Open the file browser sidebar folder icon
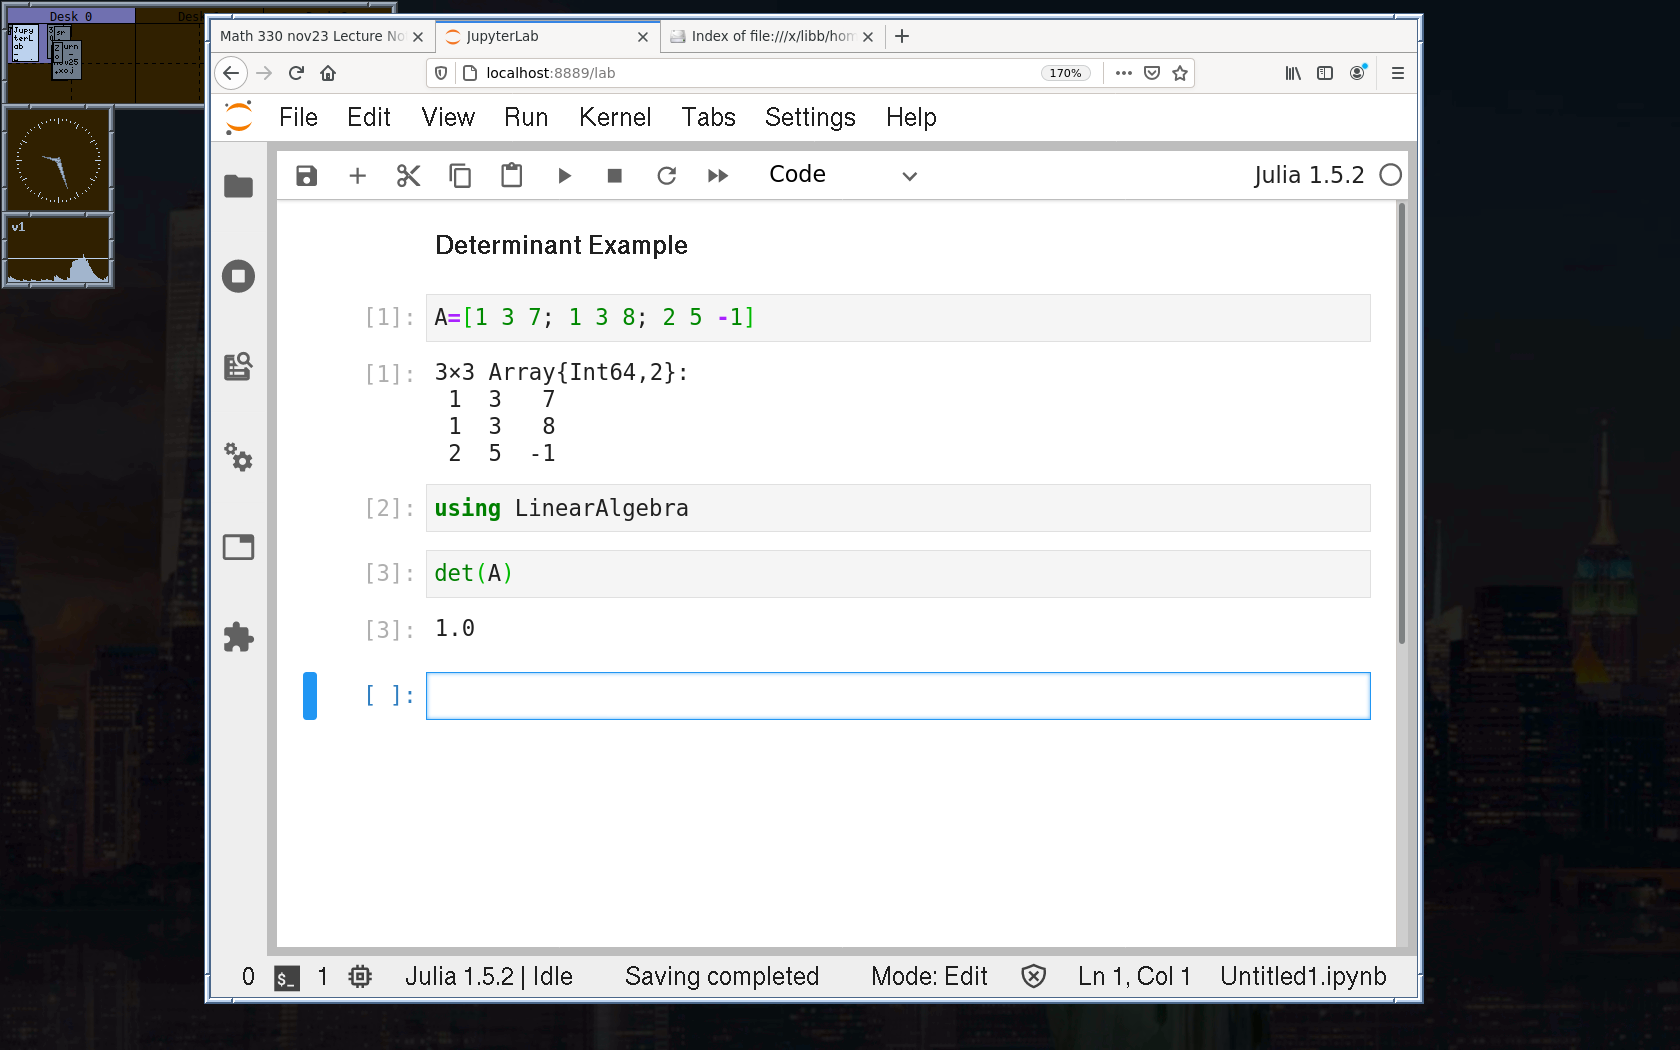Viewport: 1680px width, 1050px height. 238,186
